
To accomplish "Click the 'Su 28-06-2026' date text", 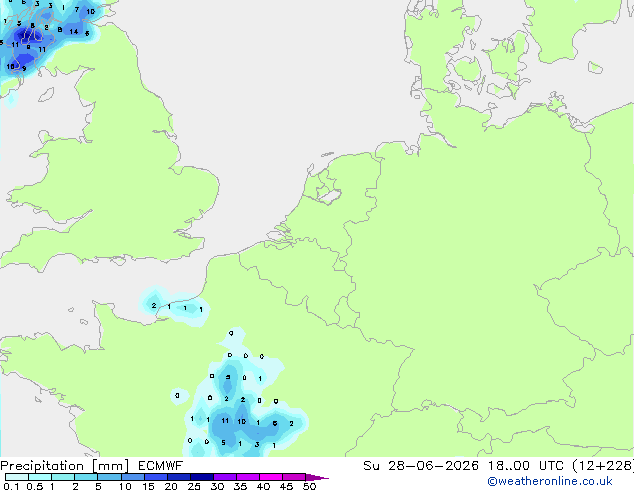I will (421, 466).
